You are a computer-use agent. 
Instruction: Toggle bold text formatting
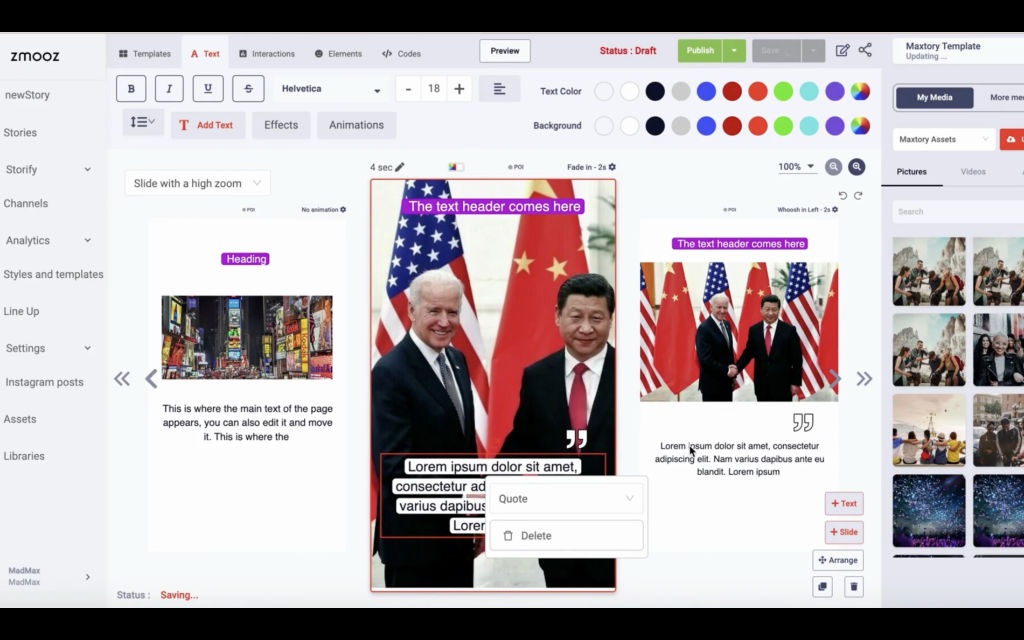(131, 89)
